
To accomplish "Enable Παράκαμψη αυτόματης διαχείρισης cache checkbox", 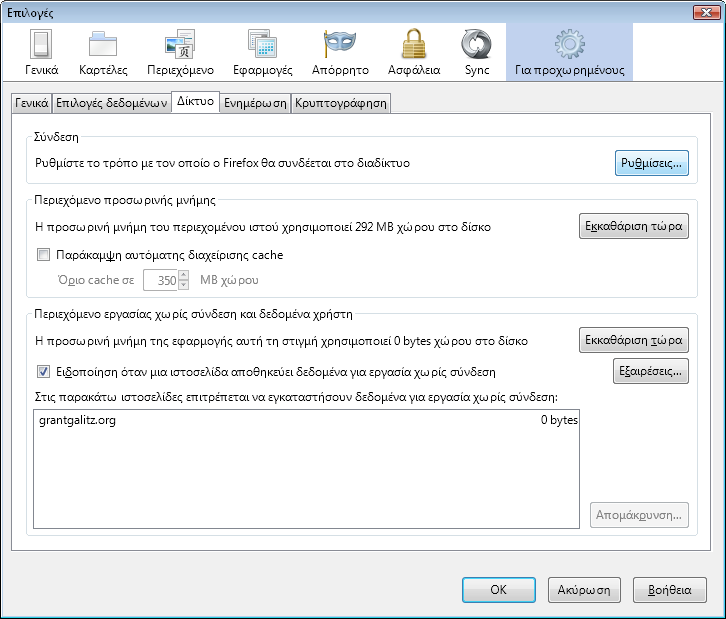I will (x=44, y=255).
